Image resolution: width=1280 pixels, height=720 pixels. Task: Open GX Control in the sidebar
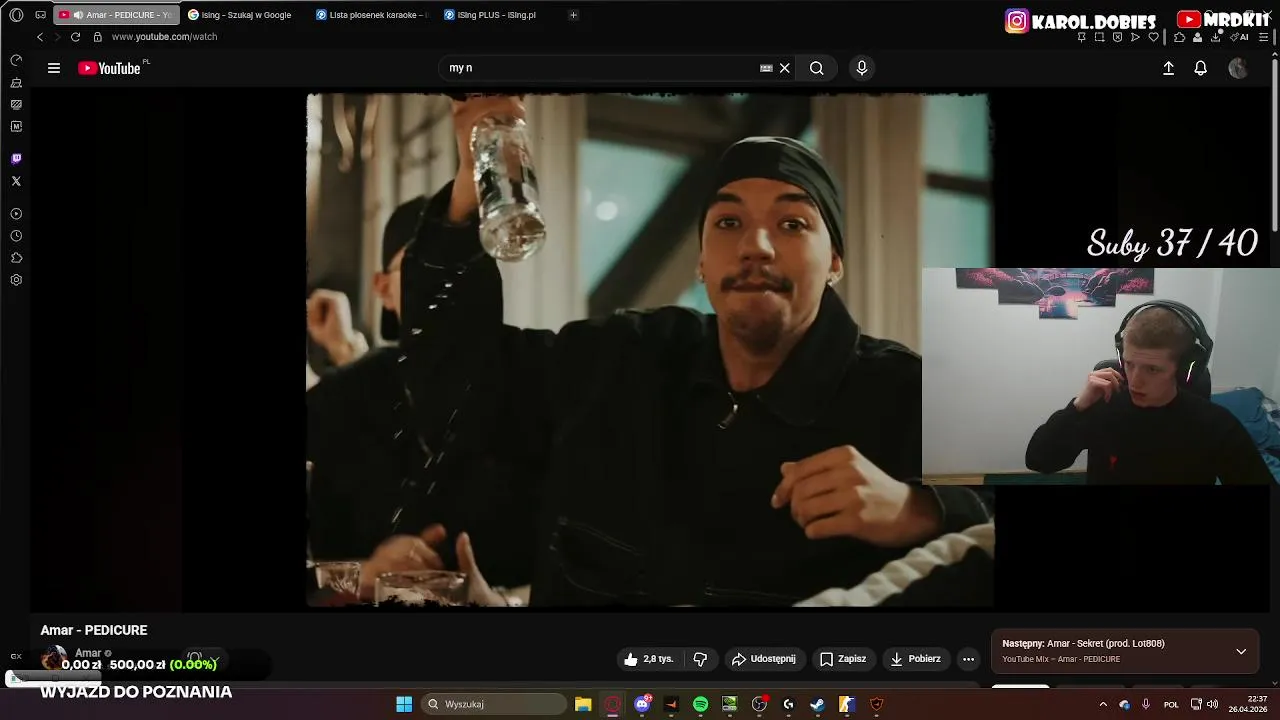click(x=16, y=60)
